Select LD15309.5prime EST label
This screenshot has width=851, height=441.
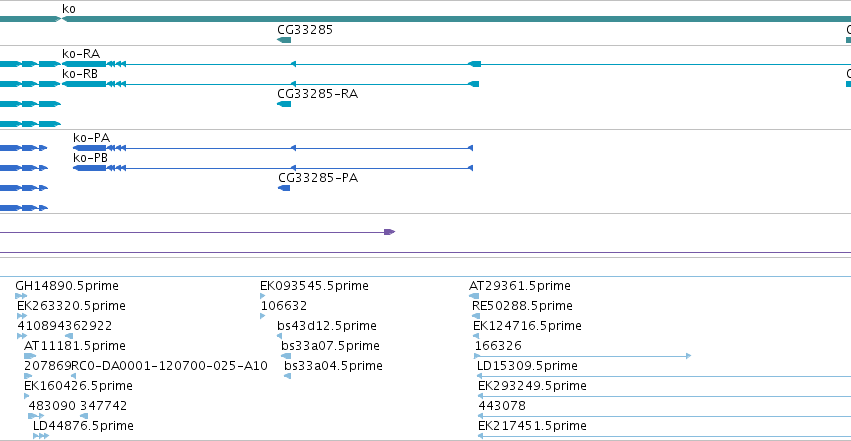pyautogui.click(x=527, y=366)
